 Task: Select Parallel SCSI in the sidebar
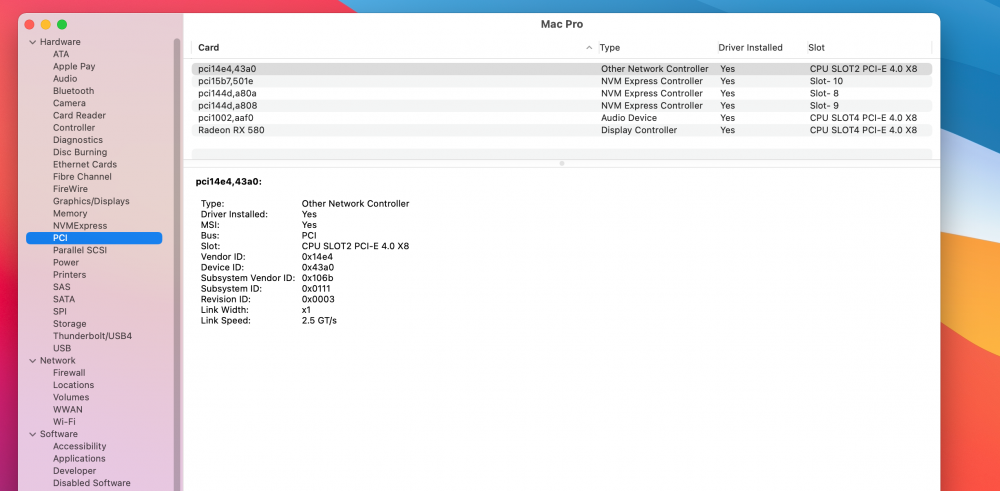pyautogui.click(x=80, y=250)
